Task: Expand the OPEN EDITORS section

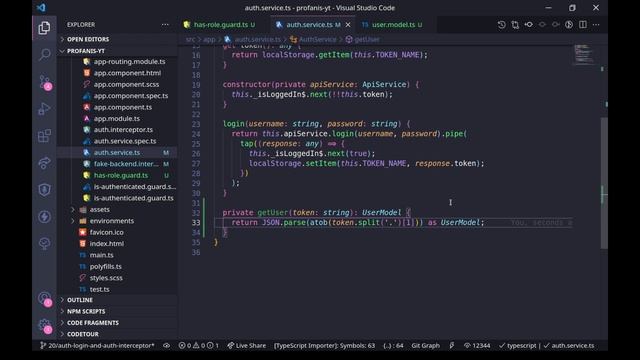Action: tap(117, 39)
